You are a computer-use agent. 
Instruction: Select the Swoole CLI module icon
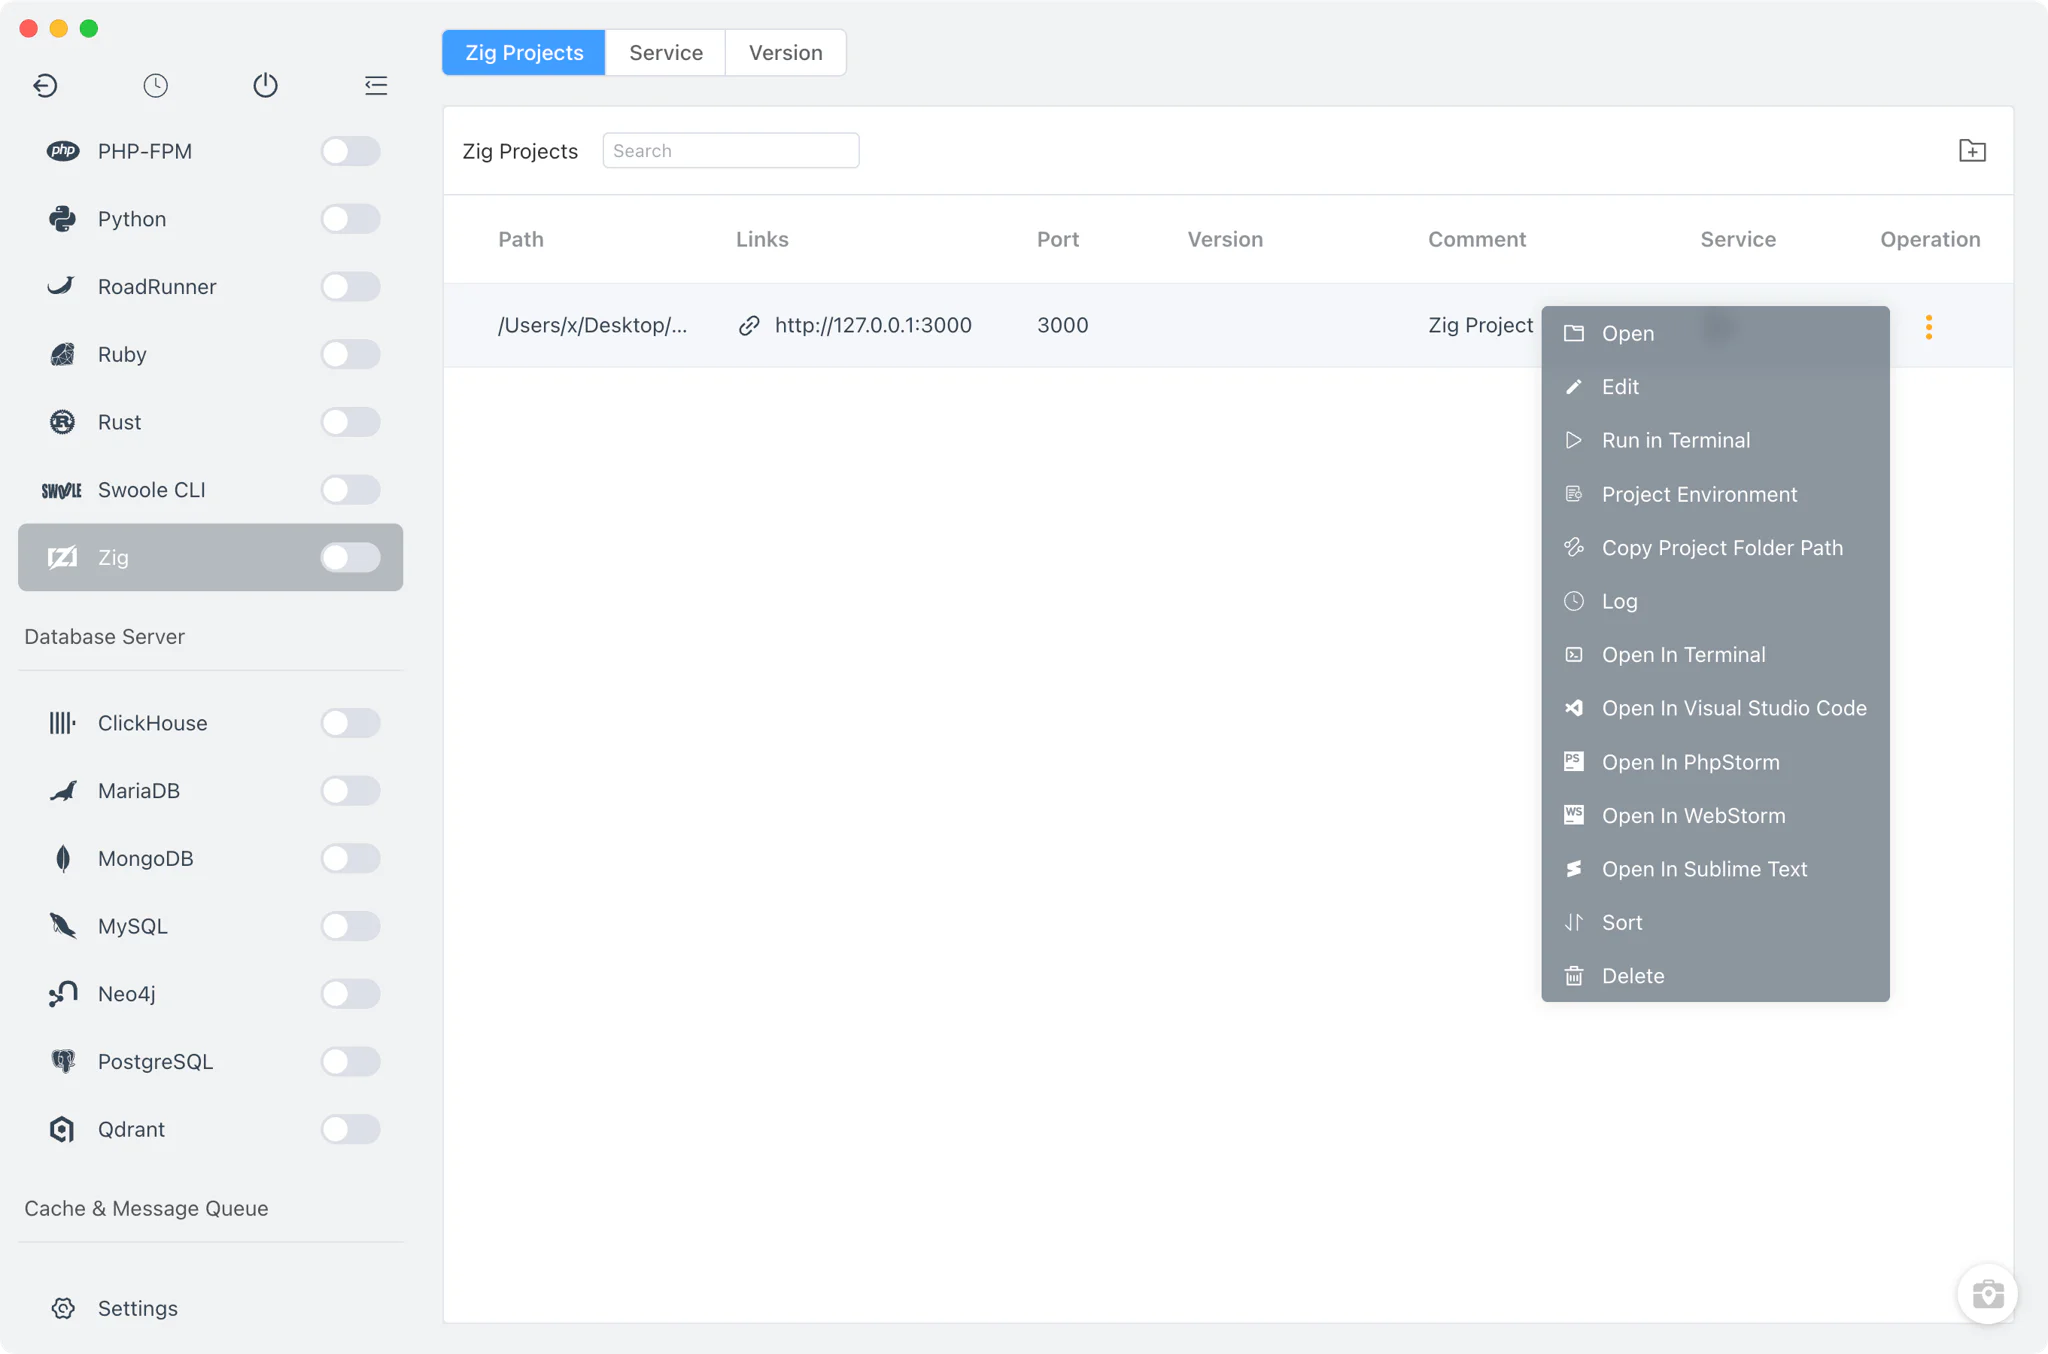62,490
